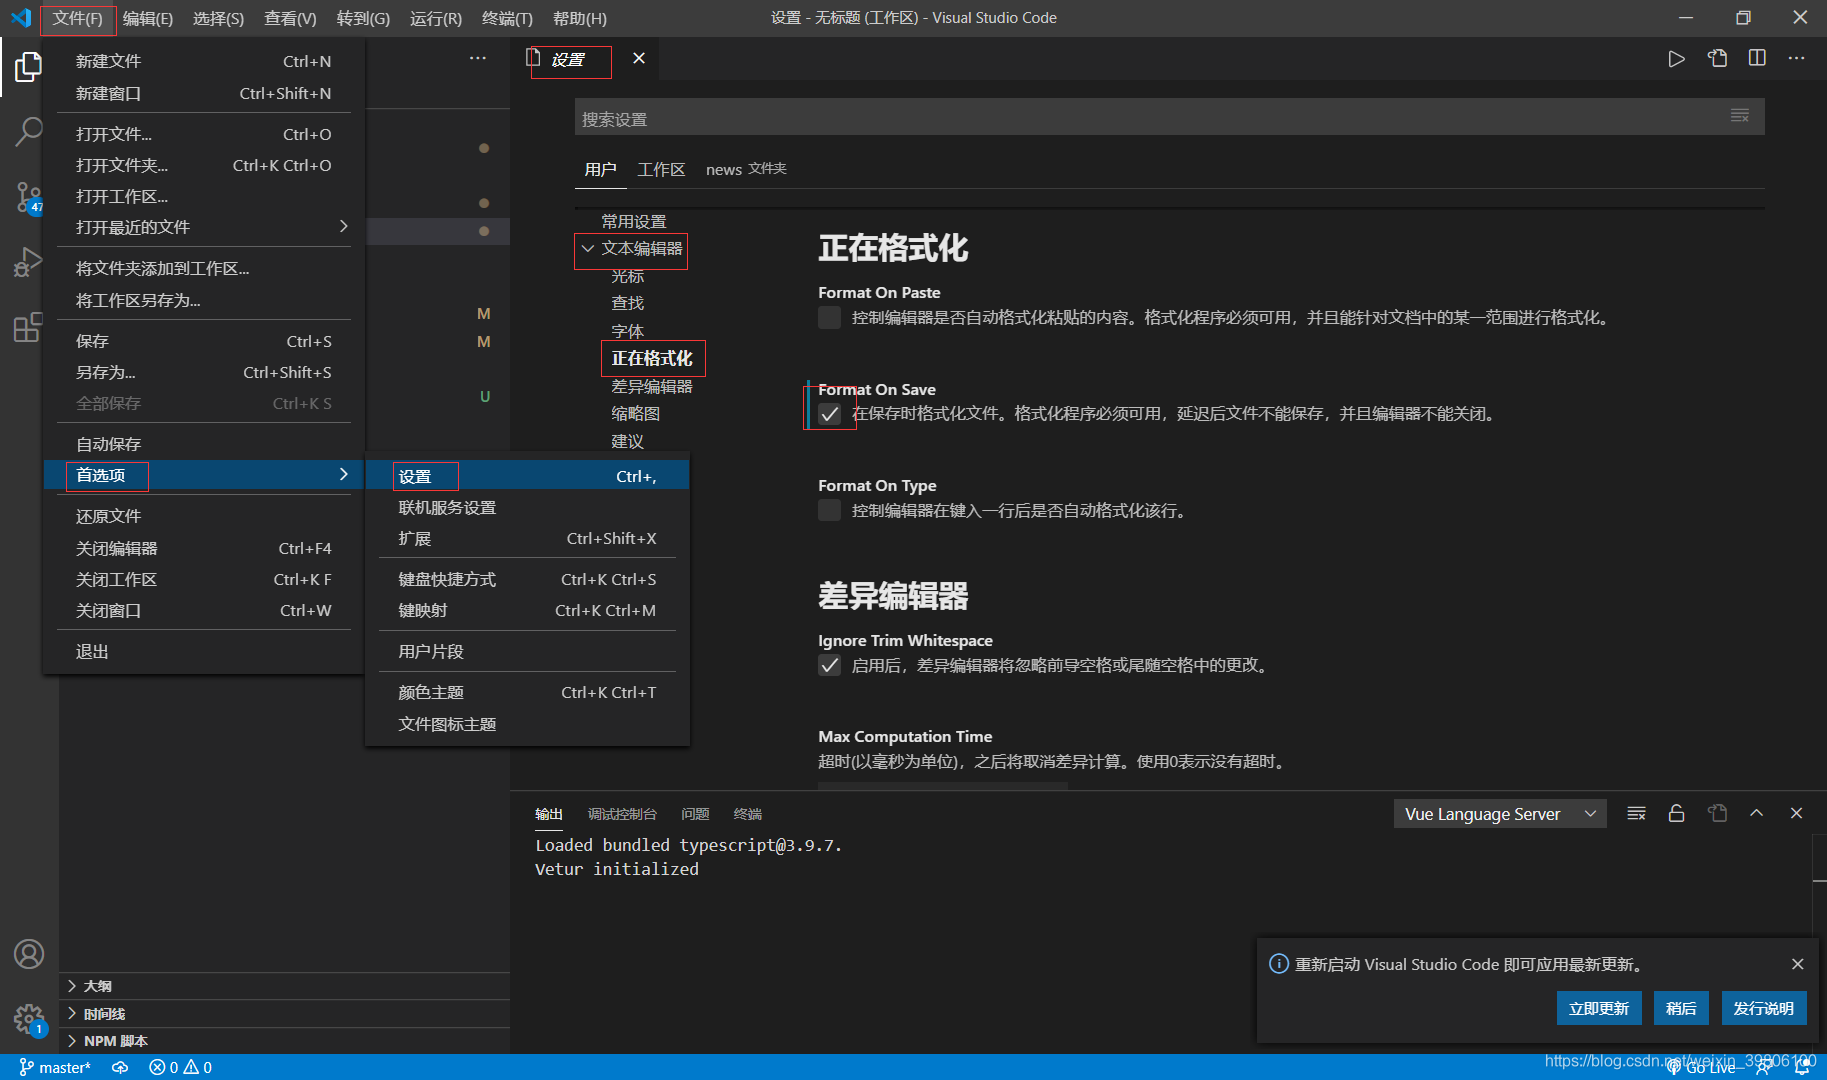Open editor More Actions ellipsis
Screen dimensions: 1827x1080
point(1797,59)
